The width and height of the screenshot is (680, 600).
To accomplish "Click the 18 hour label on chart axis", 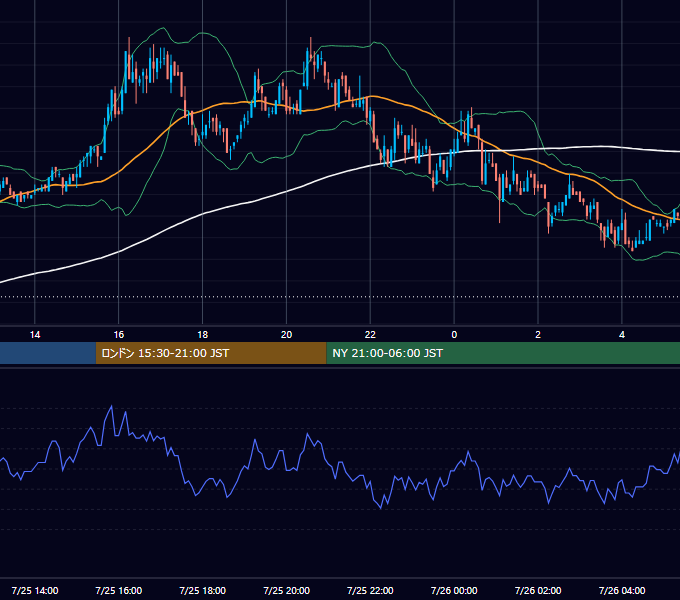I will point(203,335).
